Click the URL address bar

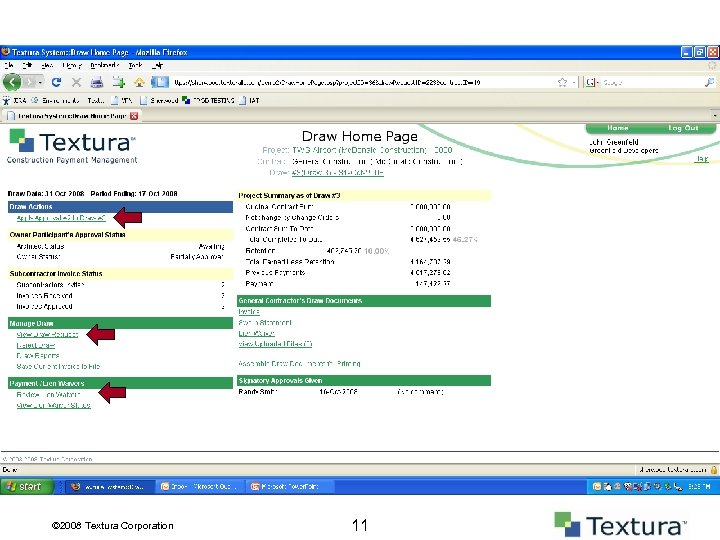(363, 83)
